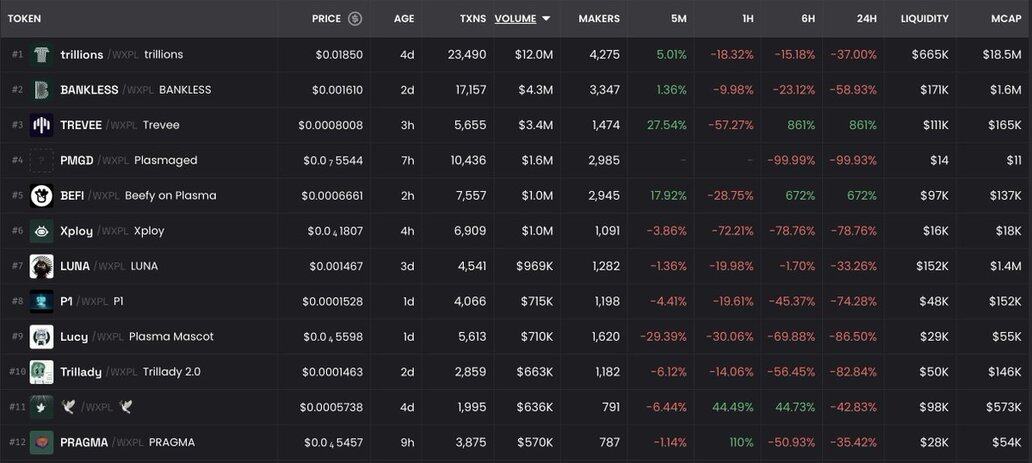Click Xploy transactions count 6,909

pos(470,231)
